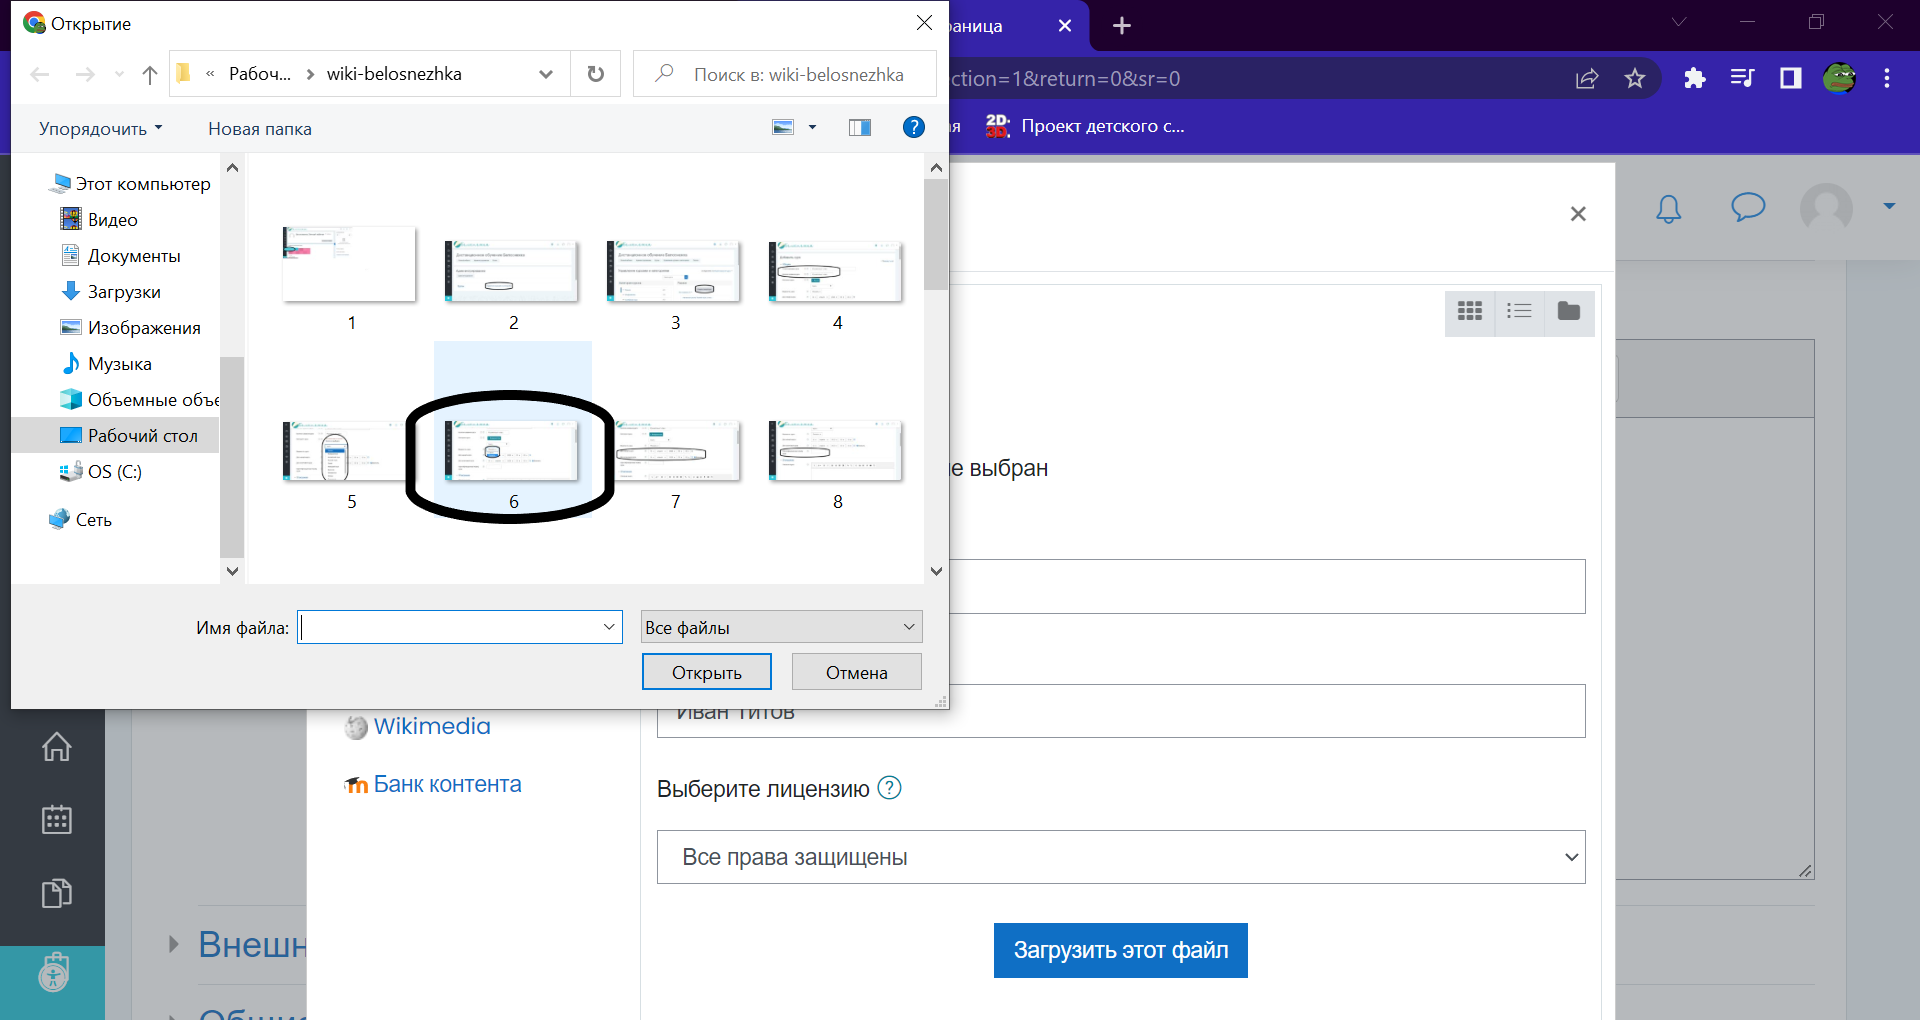The height and width of the screenshot is (1020, 1920).
Task: Open the license dropdown "Все права защищены"
Action: coord(1120,857)
